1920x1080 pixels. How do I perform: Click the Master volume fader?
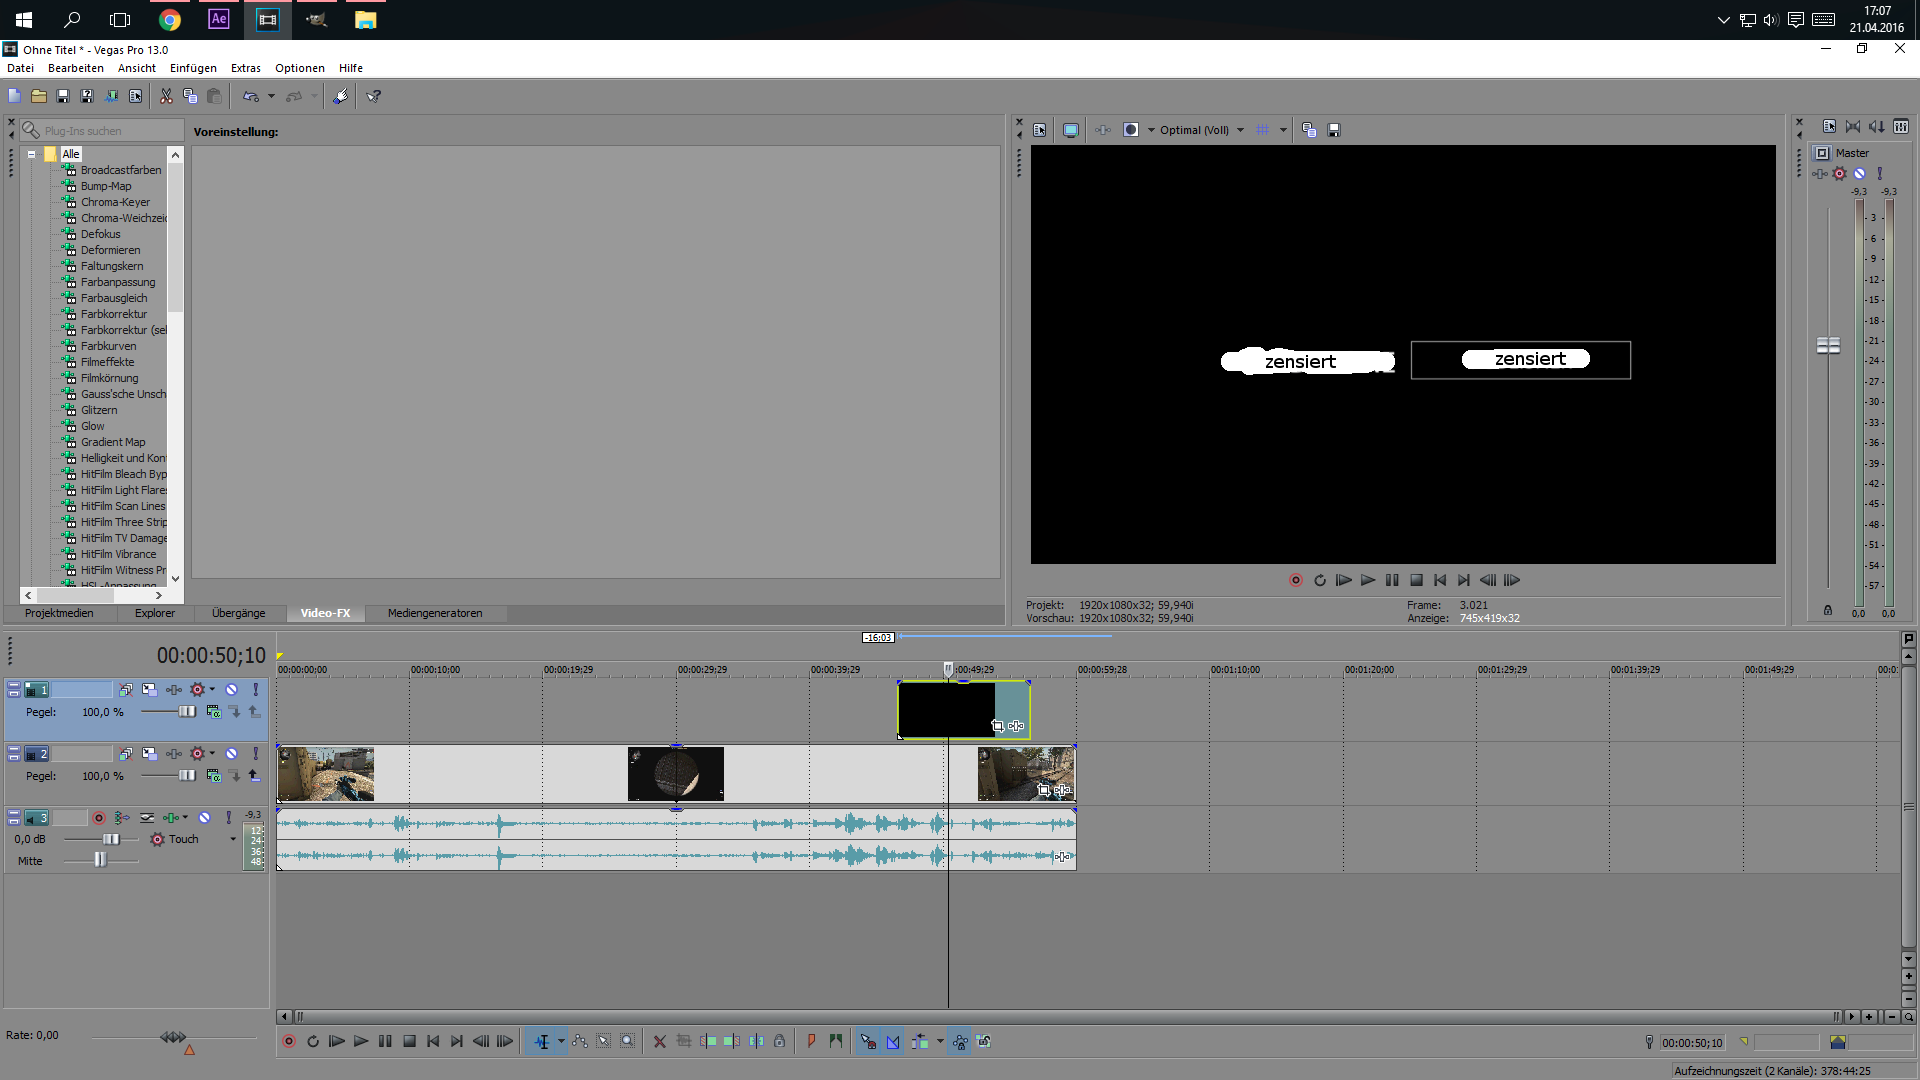pos(1828,345)
